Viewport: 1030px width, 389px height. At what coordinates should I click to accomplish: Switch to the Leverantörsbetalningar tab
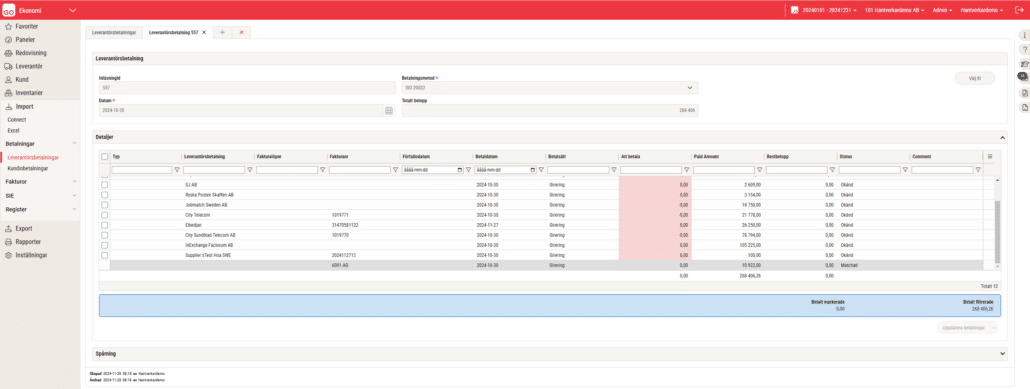tap(115, 32)
